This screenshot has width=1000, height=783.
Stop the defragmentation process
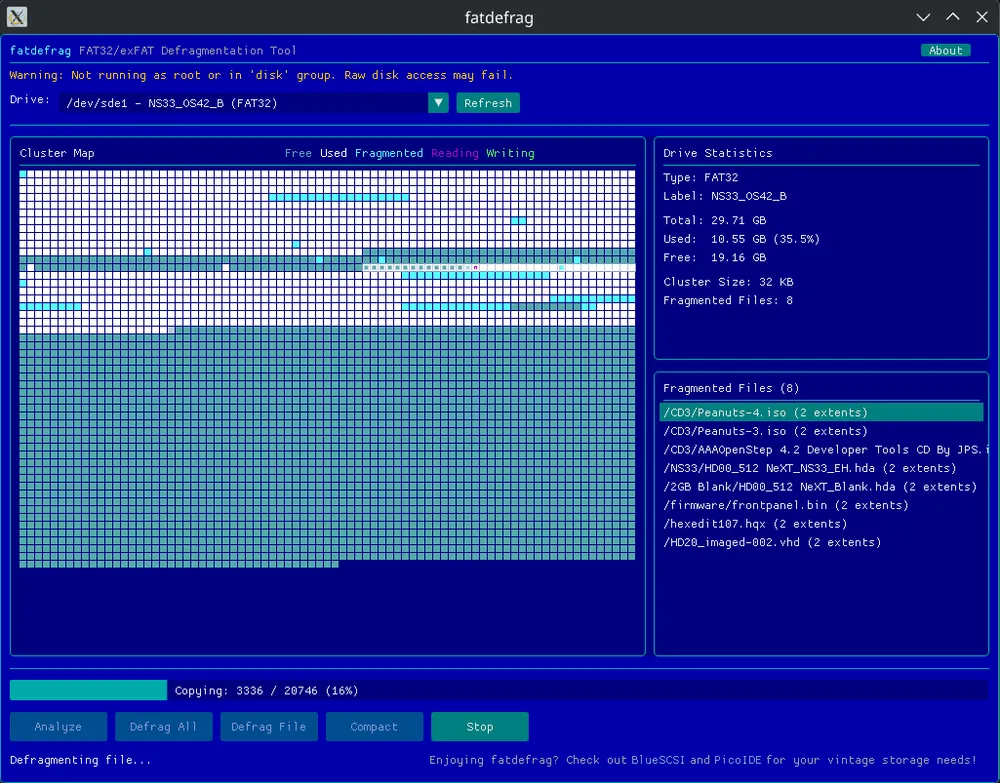479,727
